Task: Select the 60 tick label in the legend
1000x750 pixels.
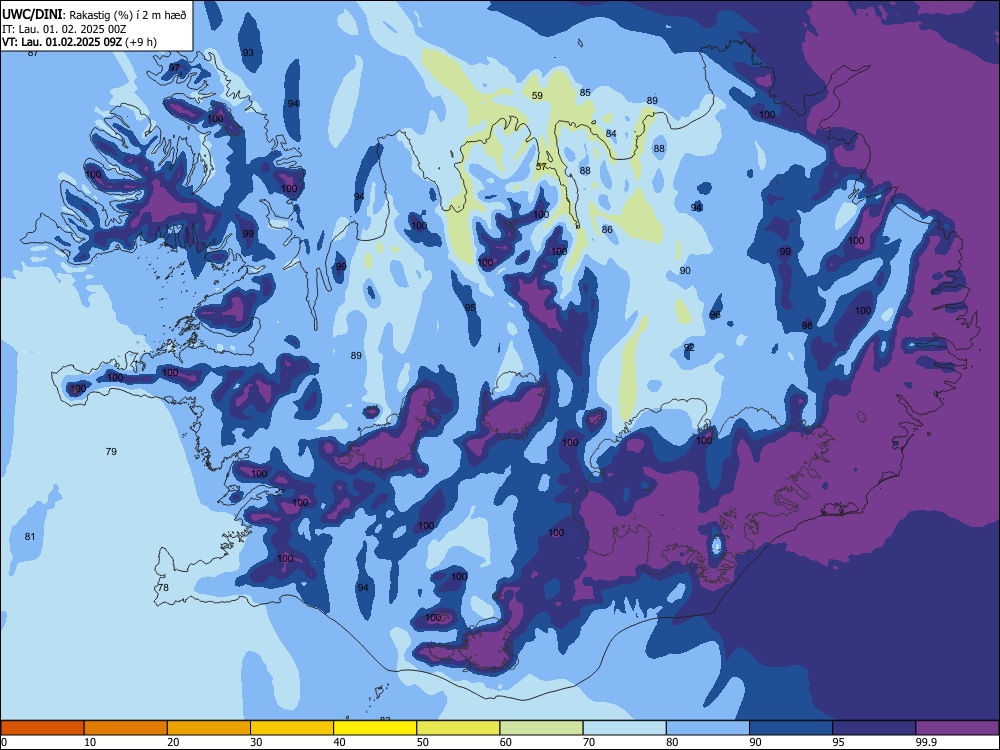Action: coord(506,742)
